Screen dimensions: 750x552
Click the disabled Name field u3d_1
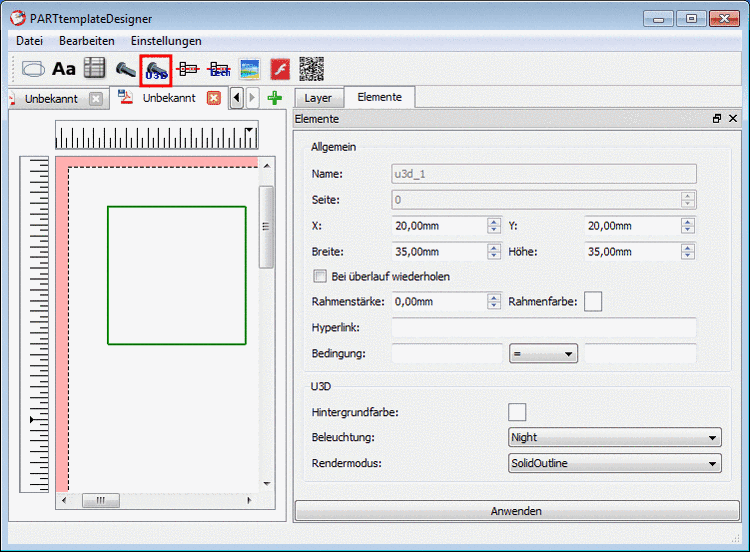click(544, 174)
